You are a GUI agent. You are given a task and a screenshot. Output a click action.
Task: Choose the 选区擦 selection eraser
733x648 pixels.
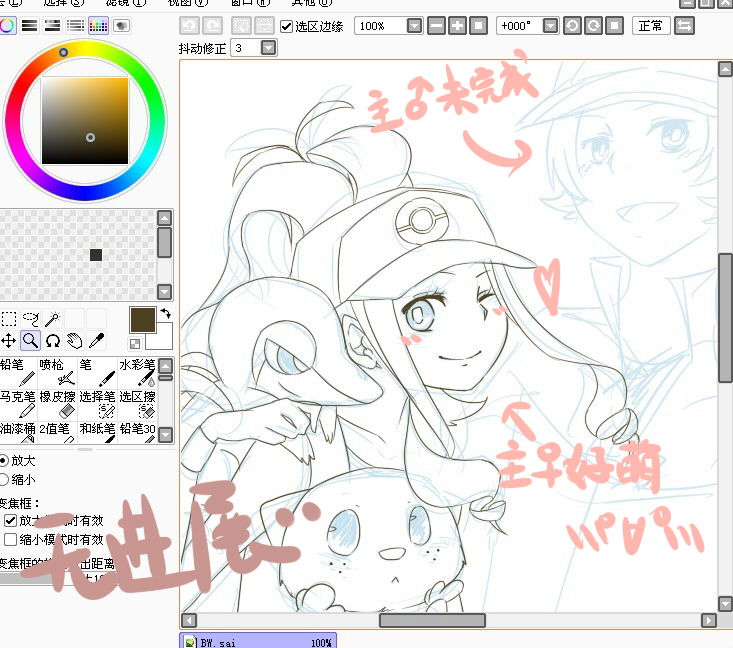click(137, 404)
